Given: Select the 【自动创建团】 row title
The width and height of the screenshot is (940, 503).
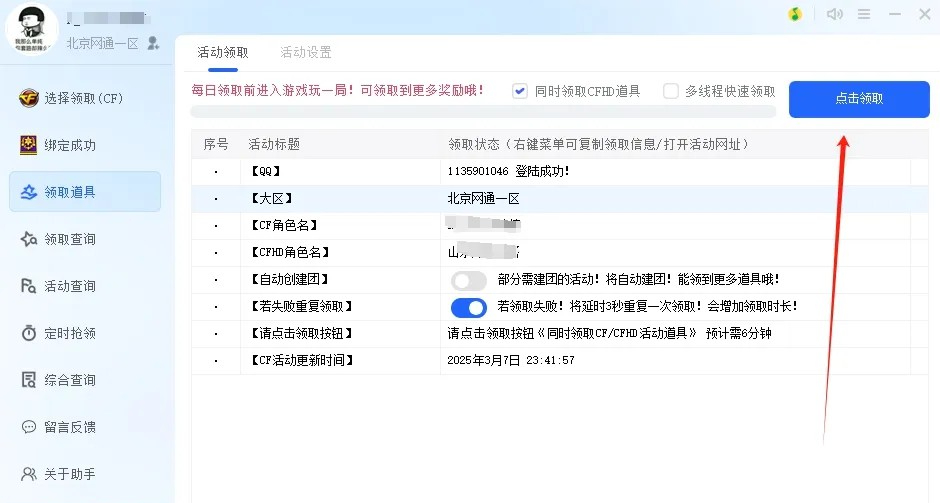Looking at the screenshot, I should point(290,279).
